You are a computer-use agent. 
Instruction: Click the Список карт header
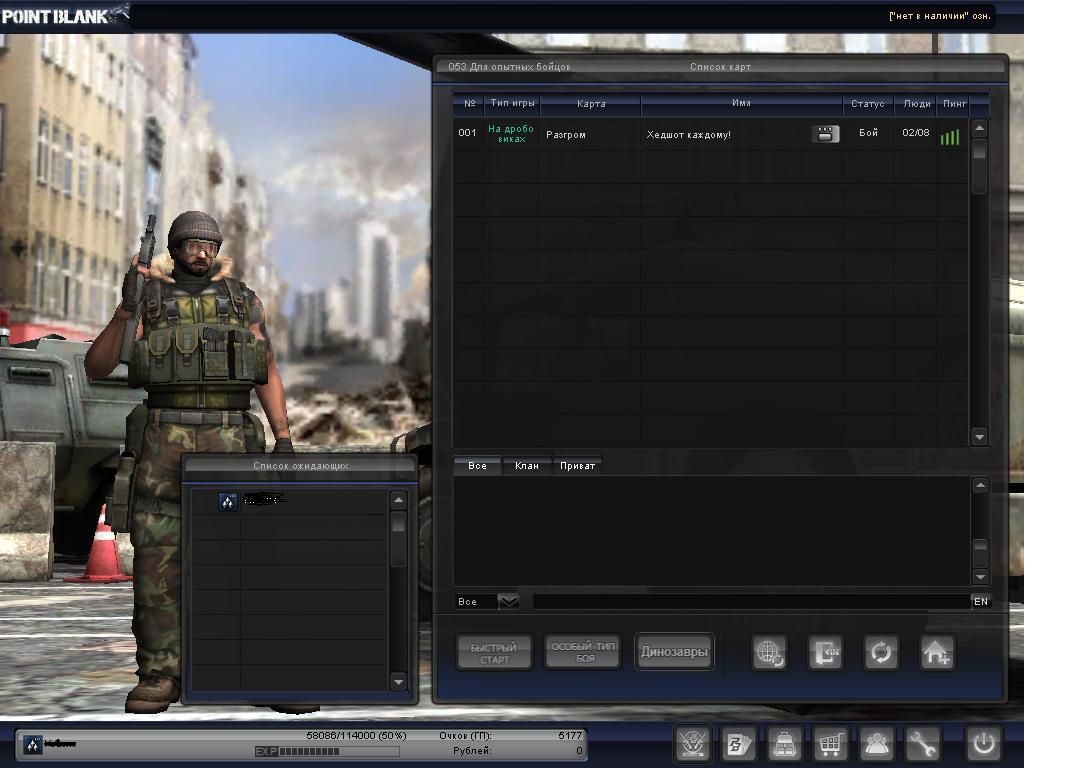point(720,67)
